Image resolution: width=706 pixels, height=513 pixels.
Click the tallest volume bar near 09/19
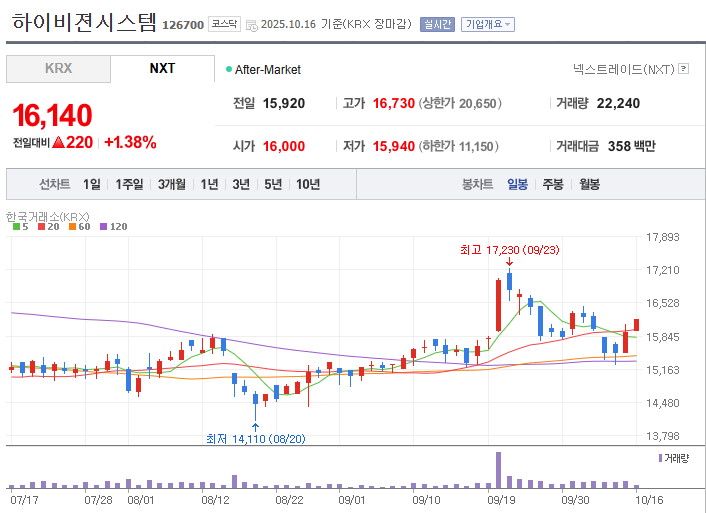[497, 468]
